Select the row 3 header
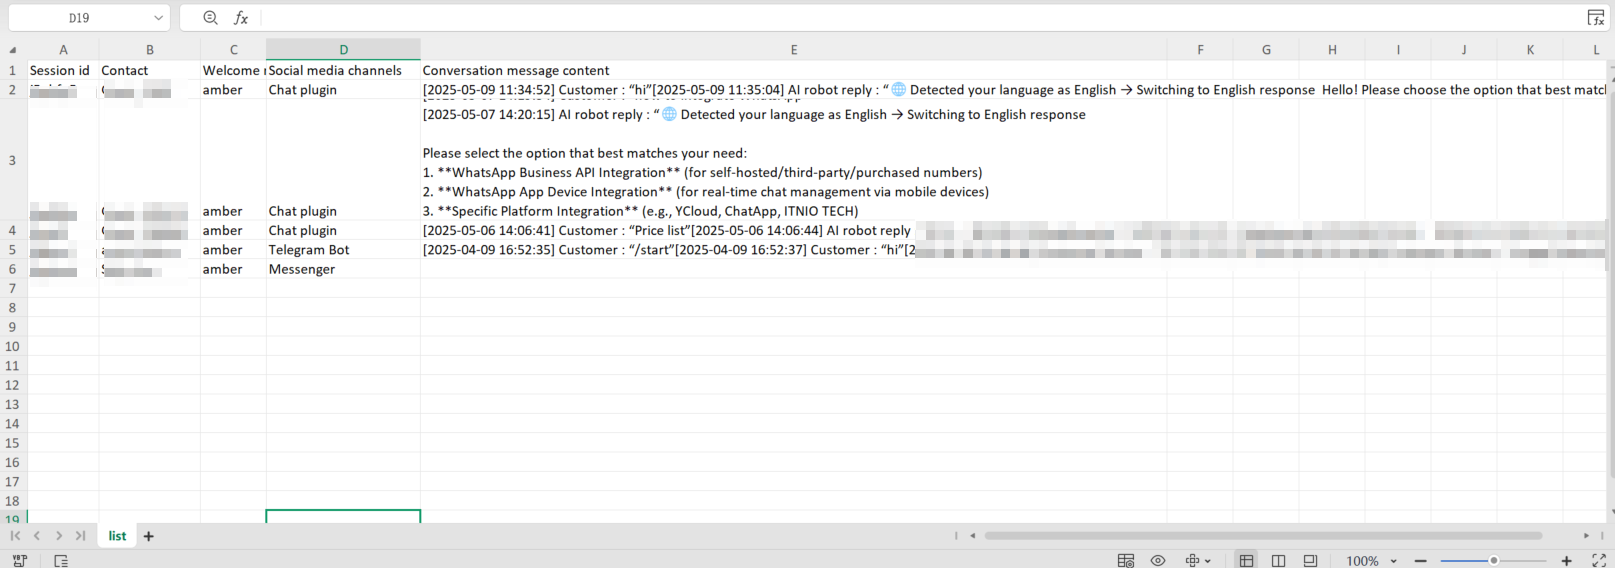 (13, 160)
